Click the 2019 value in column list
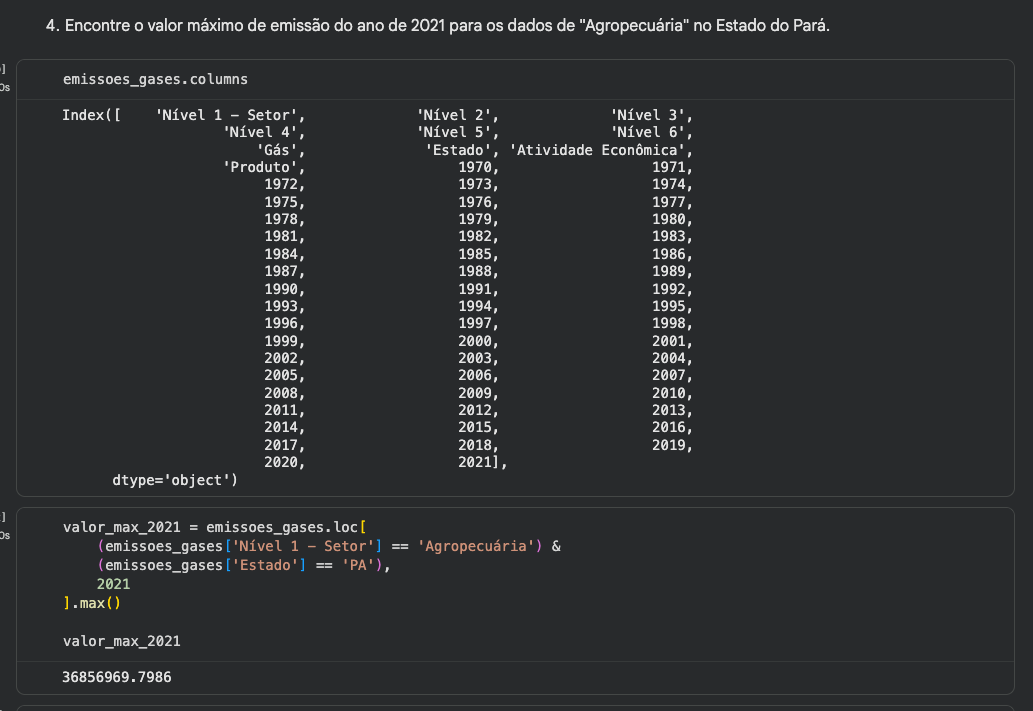 tap(669, 445)
